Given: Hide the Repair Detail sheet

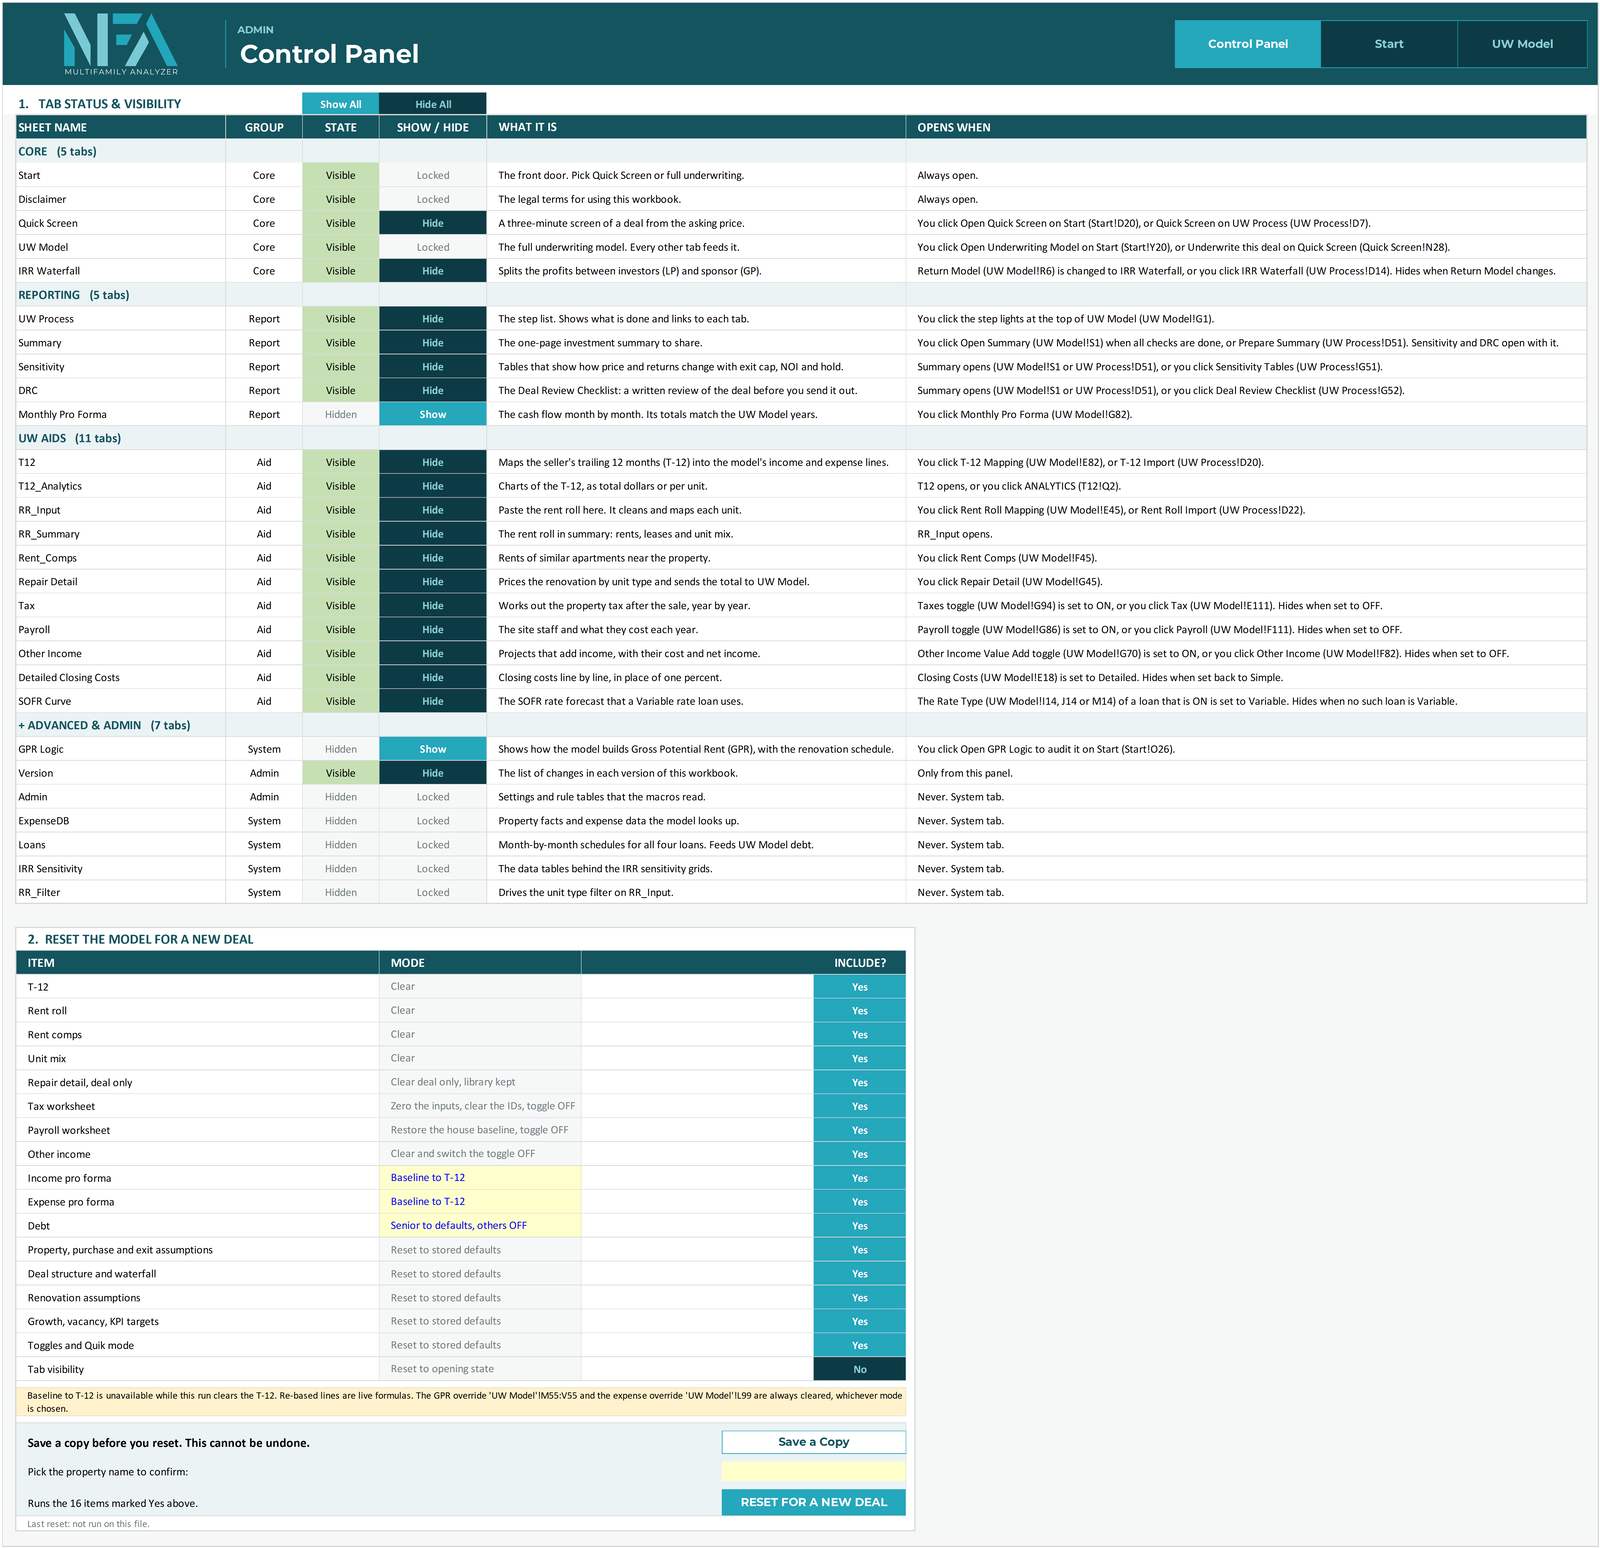Looking at the screenshot, I should coord(433,582).
